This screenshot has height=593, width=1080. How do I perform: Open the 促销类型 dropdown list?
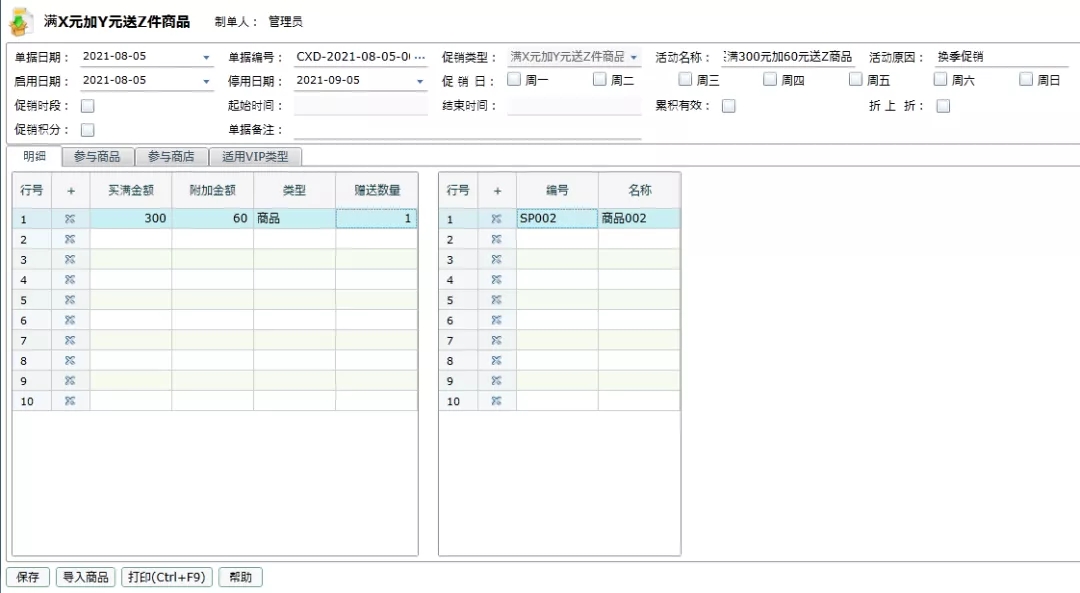coord(634,57)
